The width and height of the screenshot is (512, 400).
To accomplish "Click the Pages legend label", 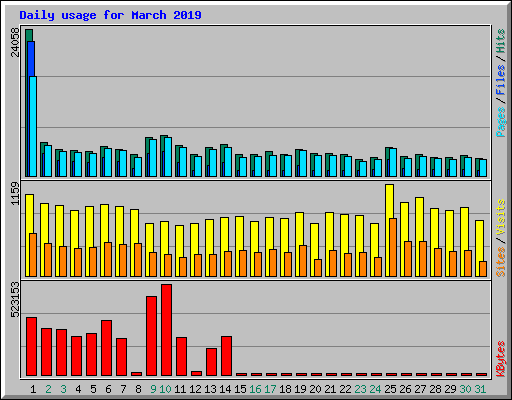I will 500,122.
